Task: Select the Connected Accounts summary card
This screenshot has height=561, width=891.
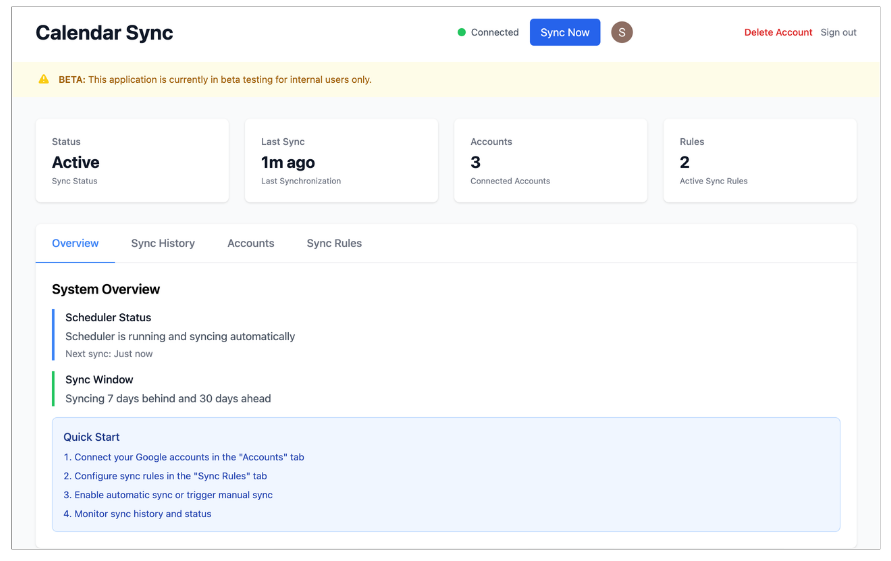Action: coord(550,161)
